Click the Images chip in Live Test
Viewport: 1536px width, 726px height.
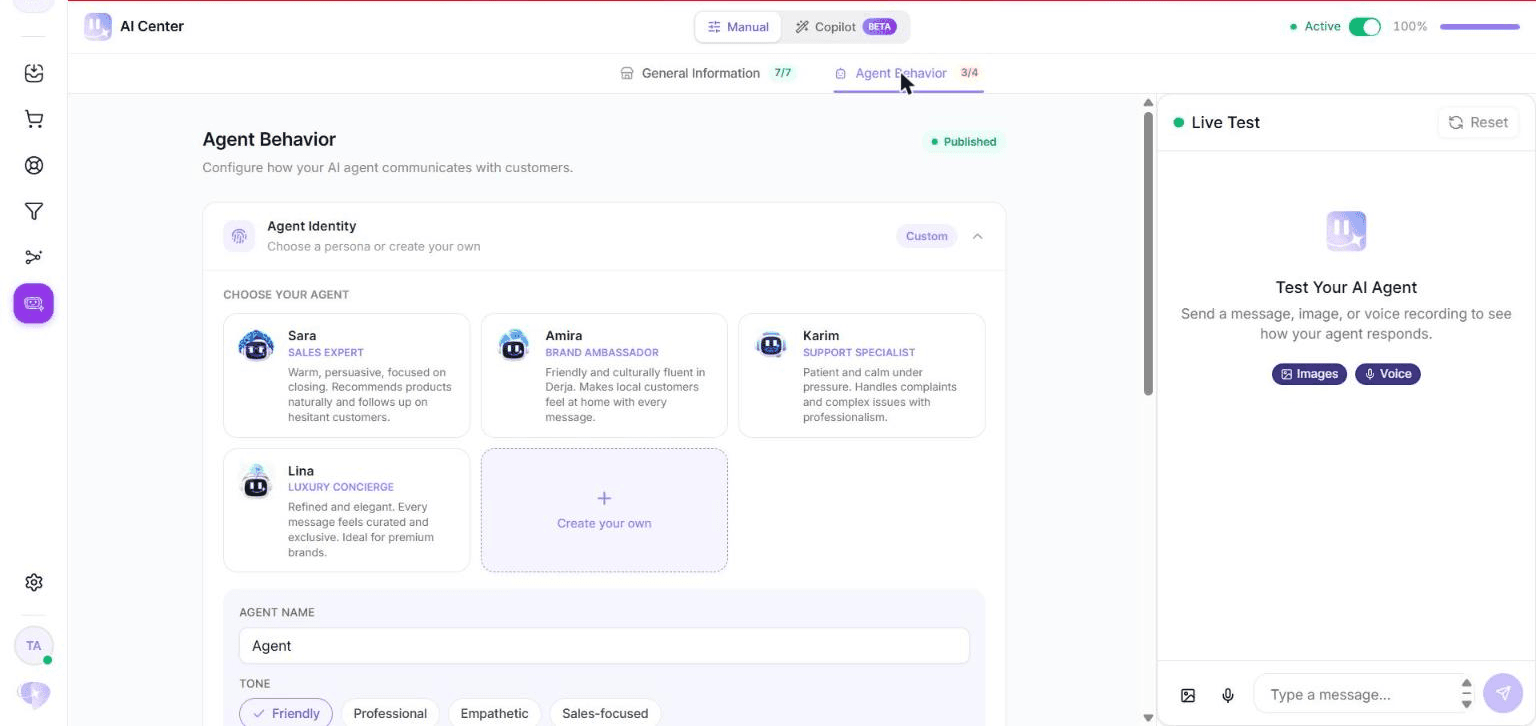point(1309,374)
